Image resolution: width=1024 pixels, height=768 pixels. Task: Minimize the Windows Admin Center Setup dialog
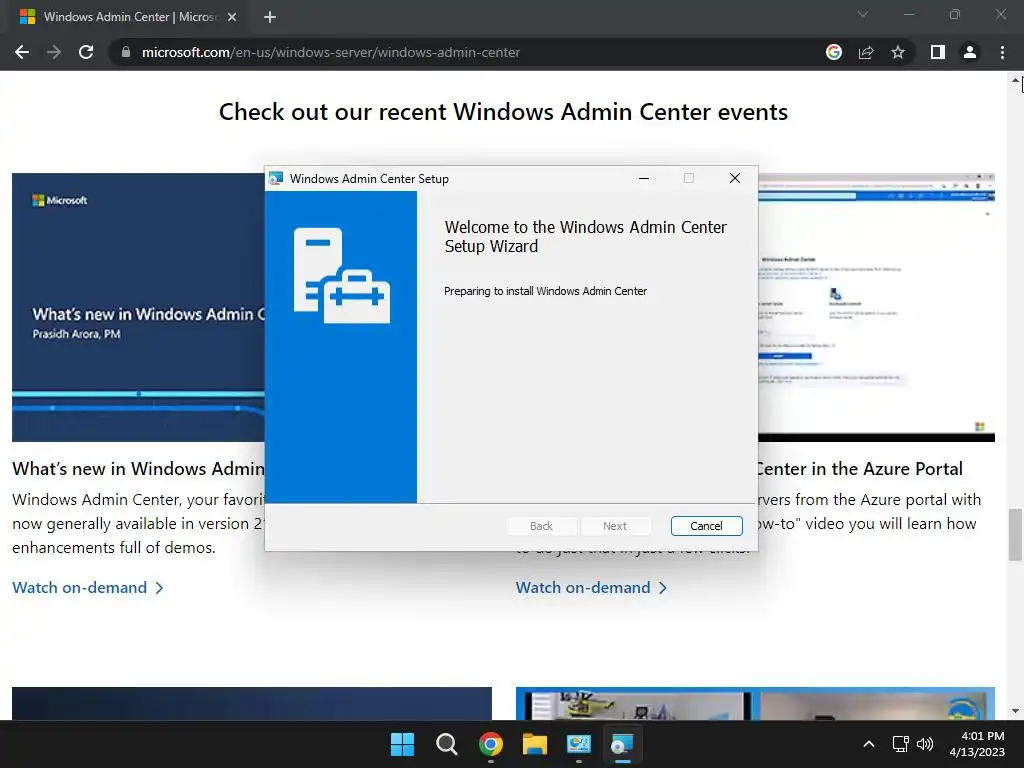pos(644,178)
